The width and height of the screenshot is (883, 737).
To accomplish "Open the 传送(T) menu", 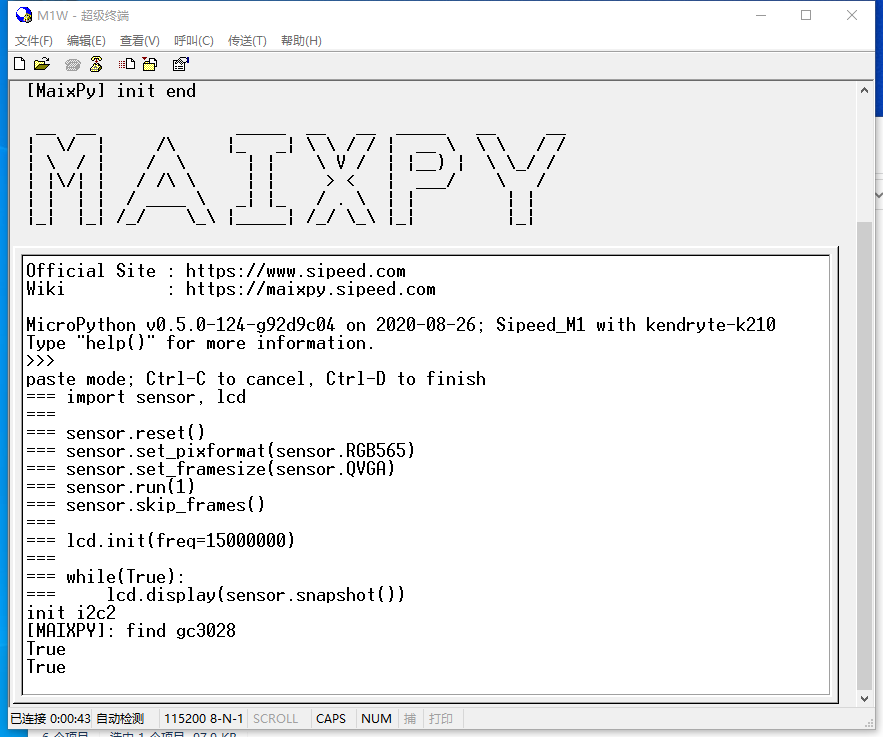I will pos(247,41).
